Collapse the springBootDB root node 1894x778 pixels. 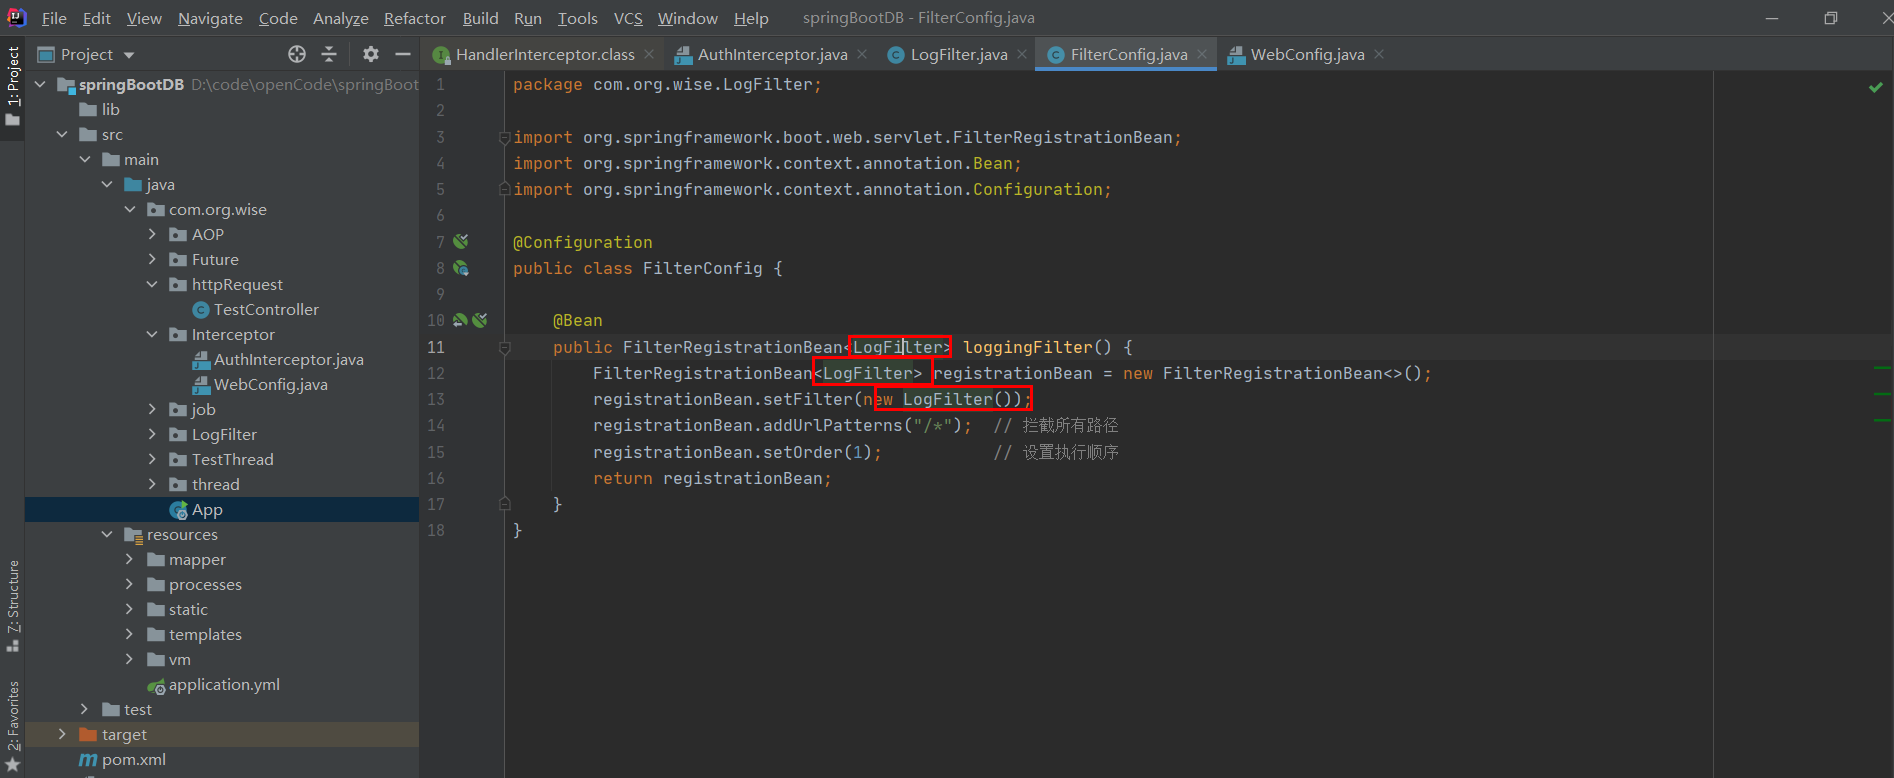click(40, 84)
